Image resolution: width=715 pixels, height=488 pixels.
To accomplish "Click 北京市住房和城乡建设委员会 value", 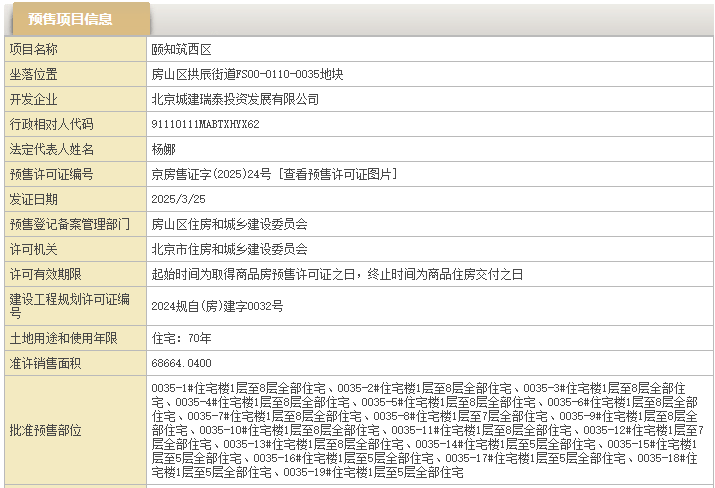I will [x=229, y=249].
